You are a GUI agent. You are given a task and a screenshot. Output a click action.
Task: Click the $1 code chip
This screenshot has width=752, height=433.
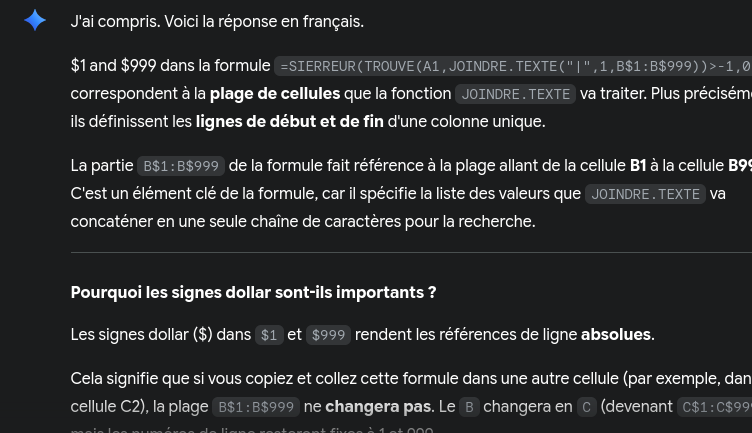pyautogui.click(x=269, y=335)
